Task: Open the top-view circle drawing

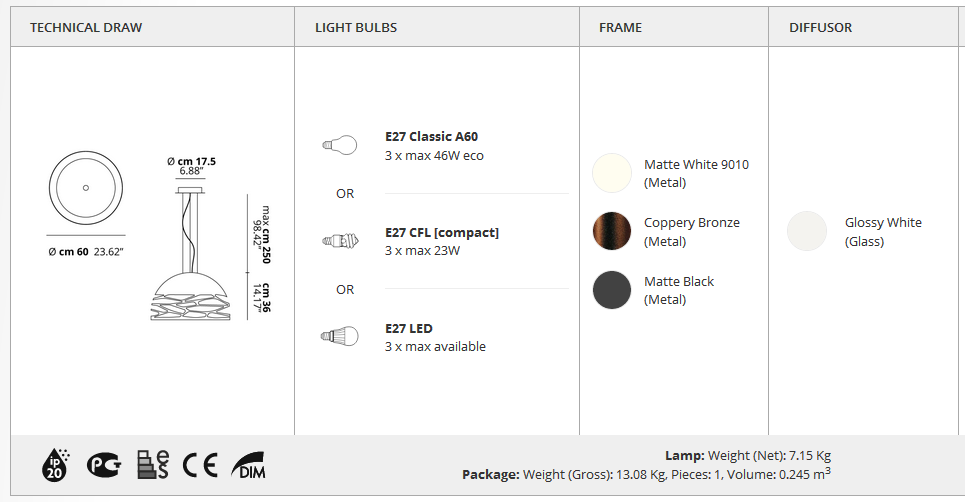Action: [x=86, y=188]
